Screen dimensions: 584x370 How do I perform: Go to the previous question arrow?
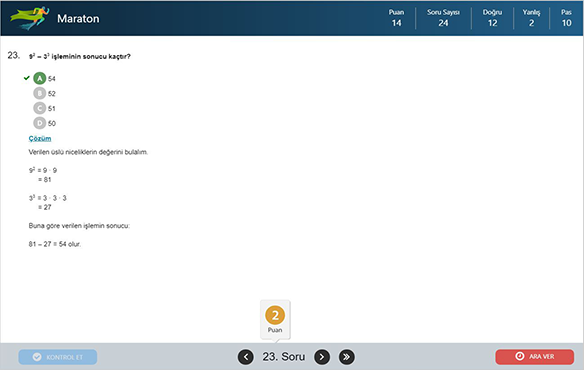(245, 357)
